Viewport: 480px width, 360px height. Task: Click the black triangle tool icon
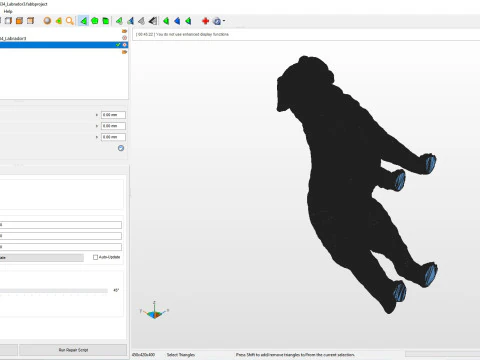pos(153,21)
